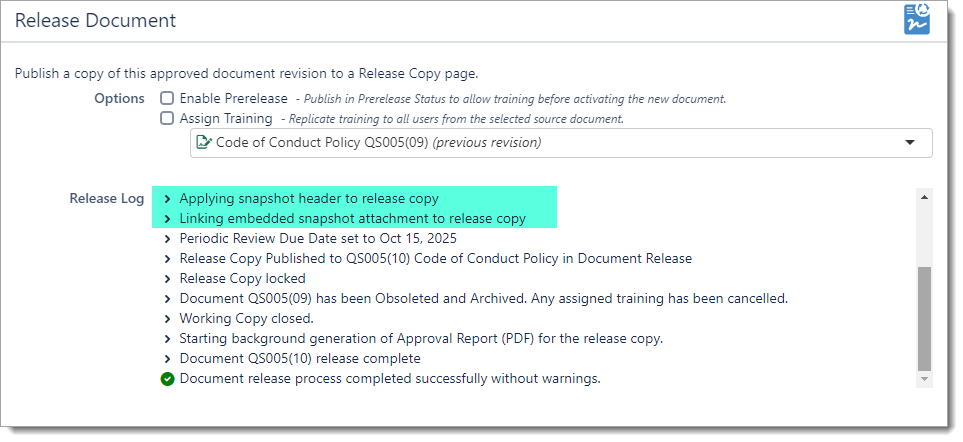Image resolution: width=963 pixels, height=442 pixels.
Task: Click the document signature icon in header
Action: tap(917, 20)
